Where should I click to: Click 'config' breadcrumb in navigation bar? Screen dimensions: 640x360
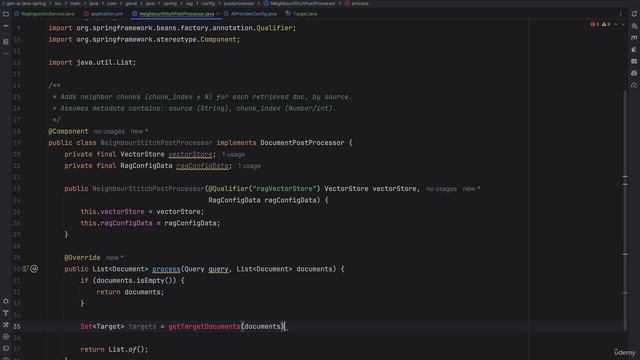click(x=208, y=3)
